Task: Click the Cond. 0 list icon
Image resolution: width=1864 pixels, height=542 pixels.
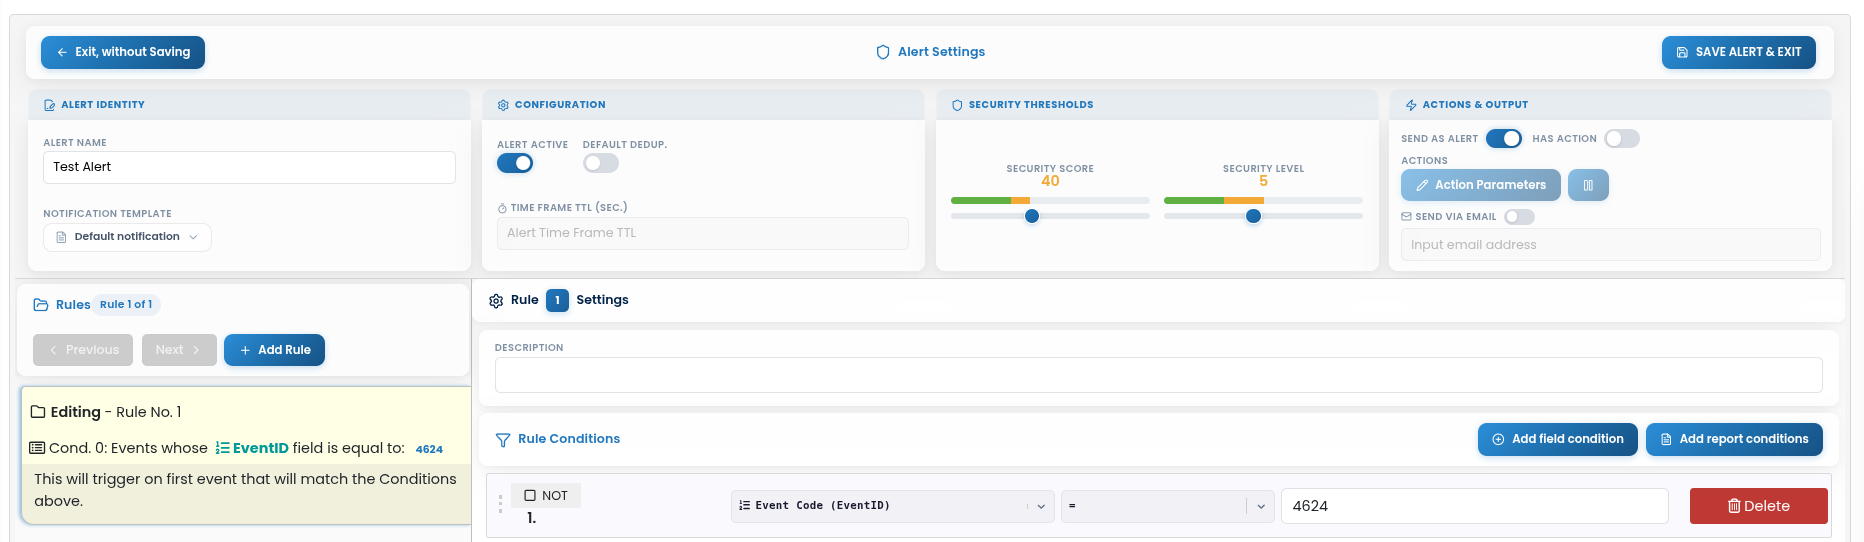Action: pos(37,448)
